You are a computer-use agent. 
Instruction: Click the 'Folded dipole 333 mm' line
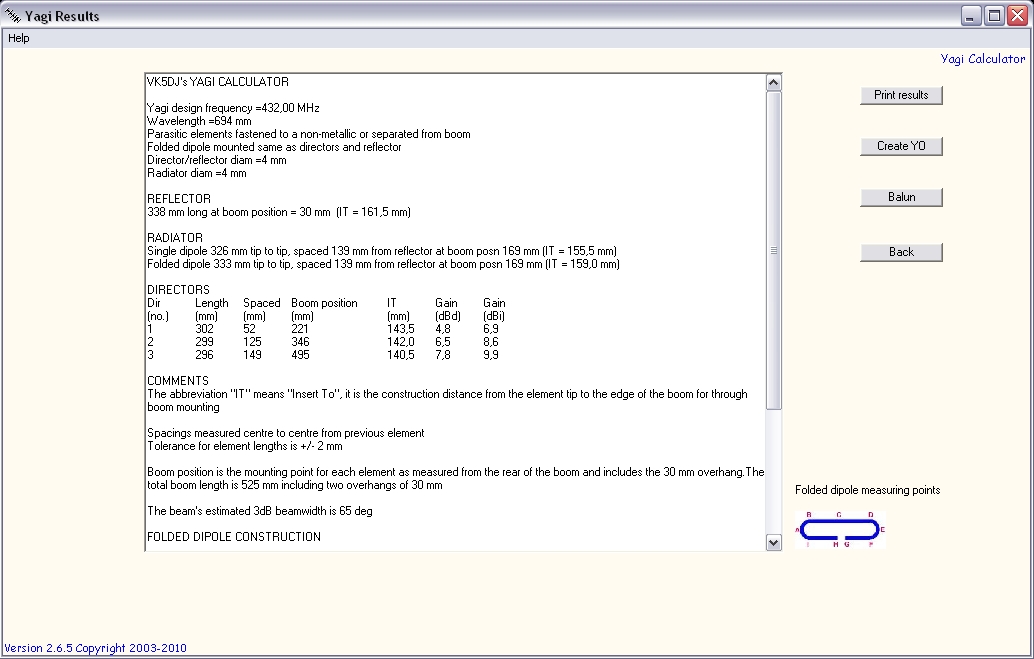point(383,264)
